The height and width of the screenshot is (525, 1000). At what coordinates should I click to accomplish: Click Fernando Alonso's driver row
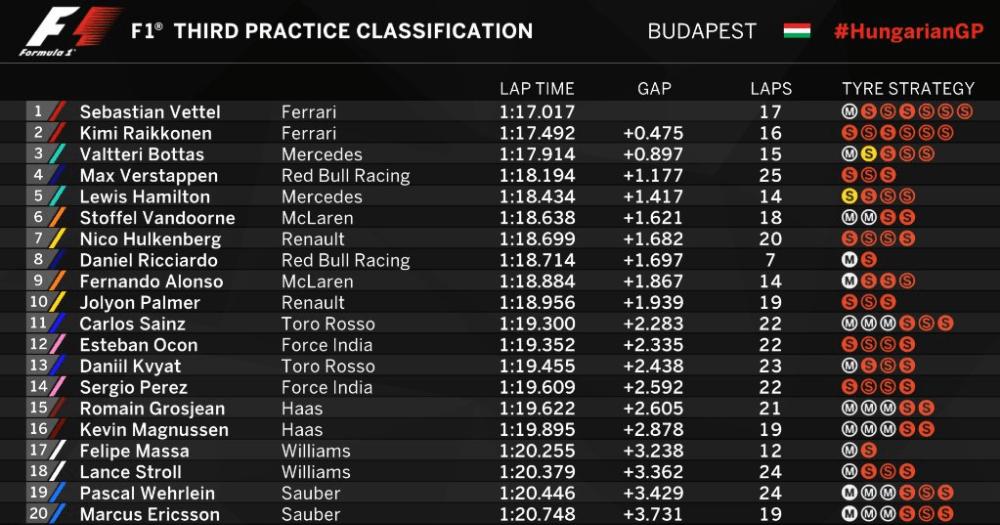click(x=500, y=281)
